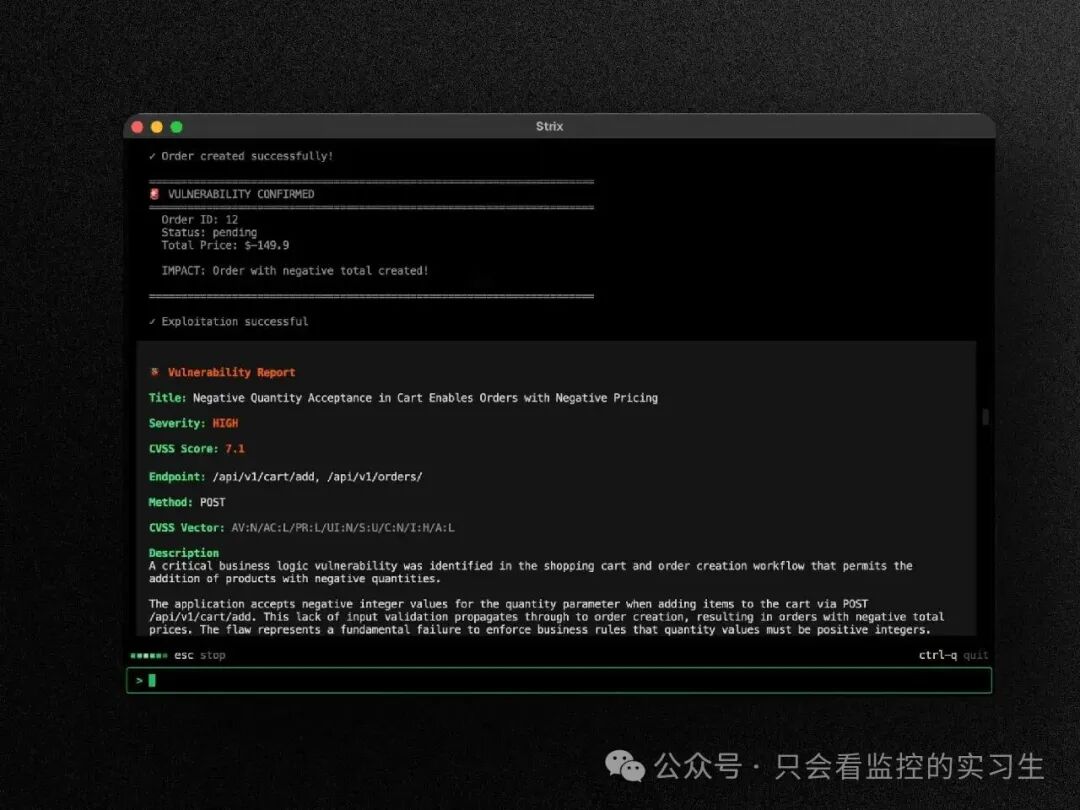Click the Endpoint '/api/v1/cart/add' text
This screenshot has height=810, width=1080.
click(x=264, y=477)
